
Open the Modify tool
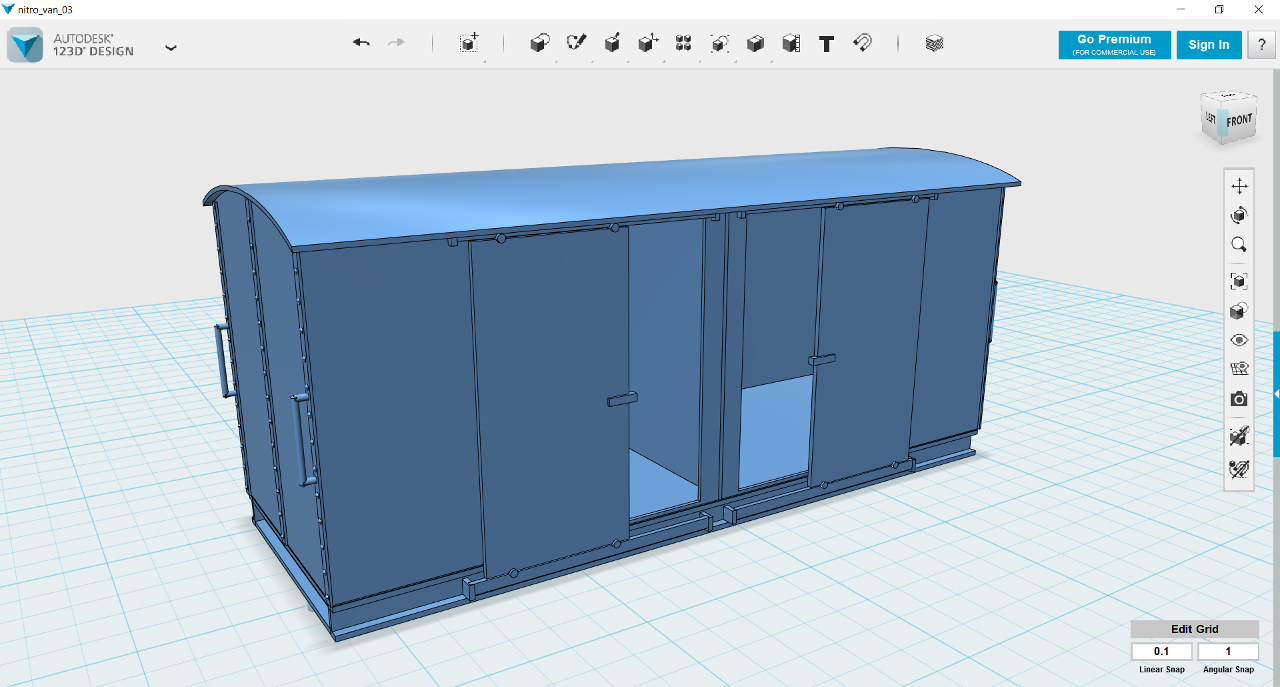[648, 43]
